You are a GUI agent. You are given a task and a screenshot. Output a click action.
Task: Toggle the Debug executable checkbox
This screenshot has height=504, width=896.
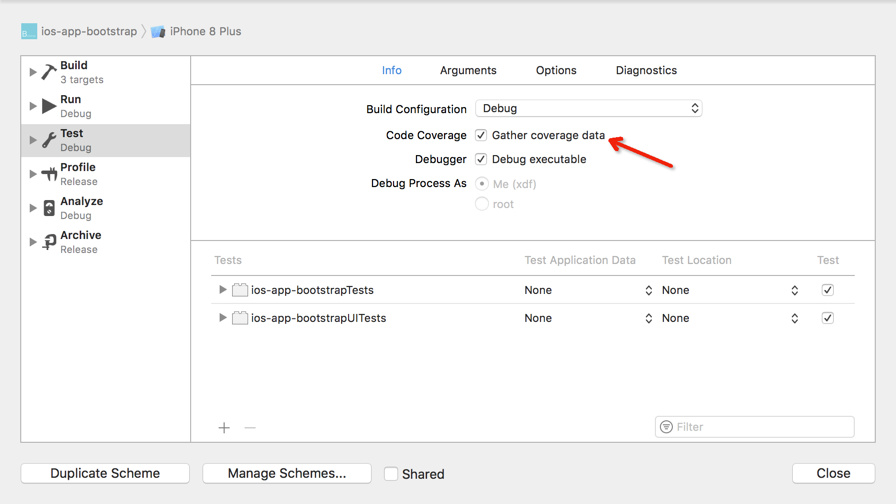coord(481,159)
